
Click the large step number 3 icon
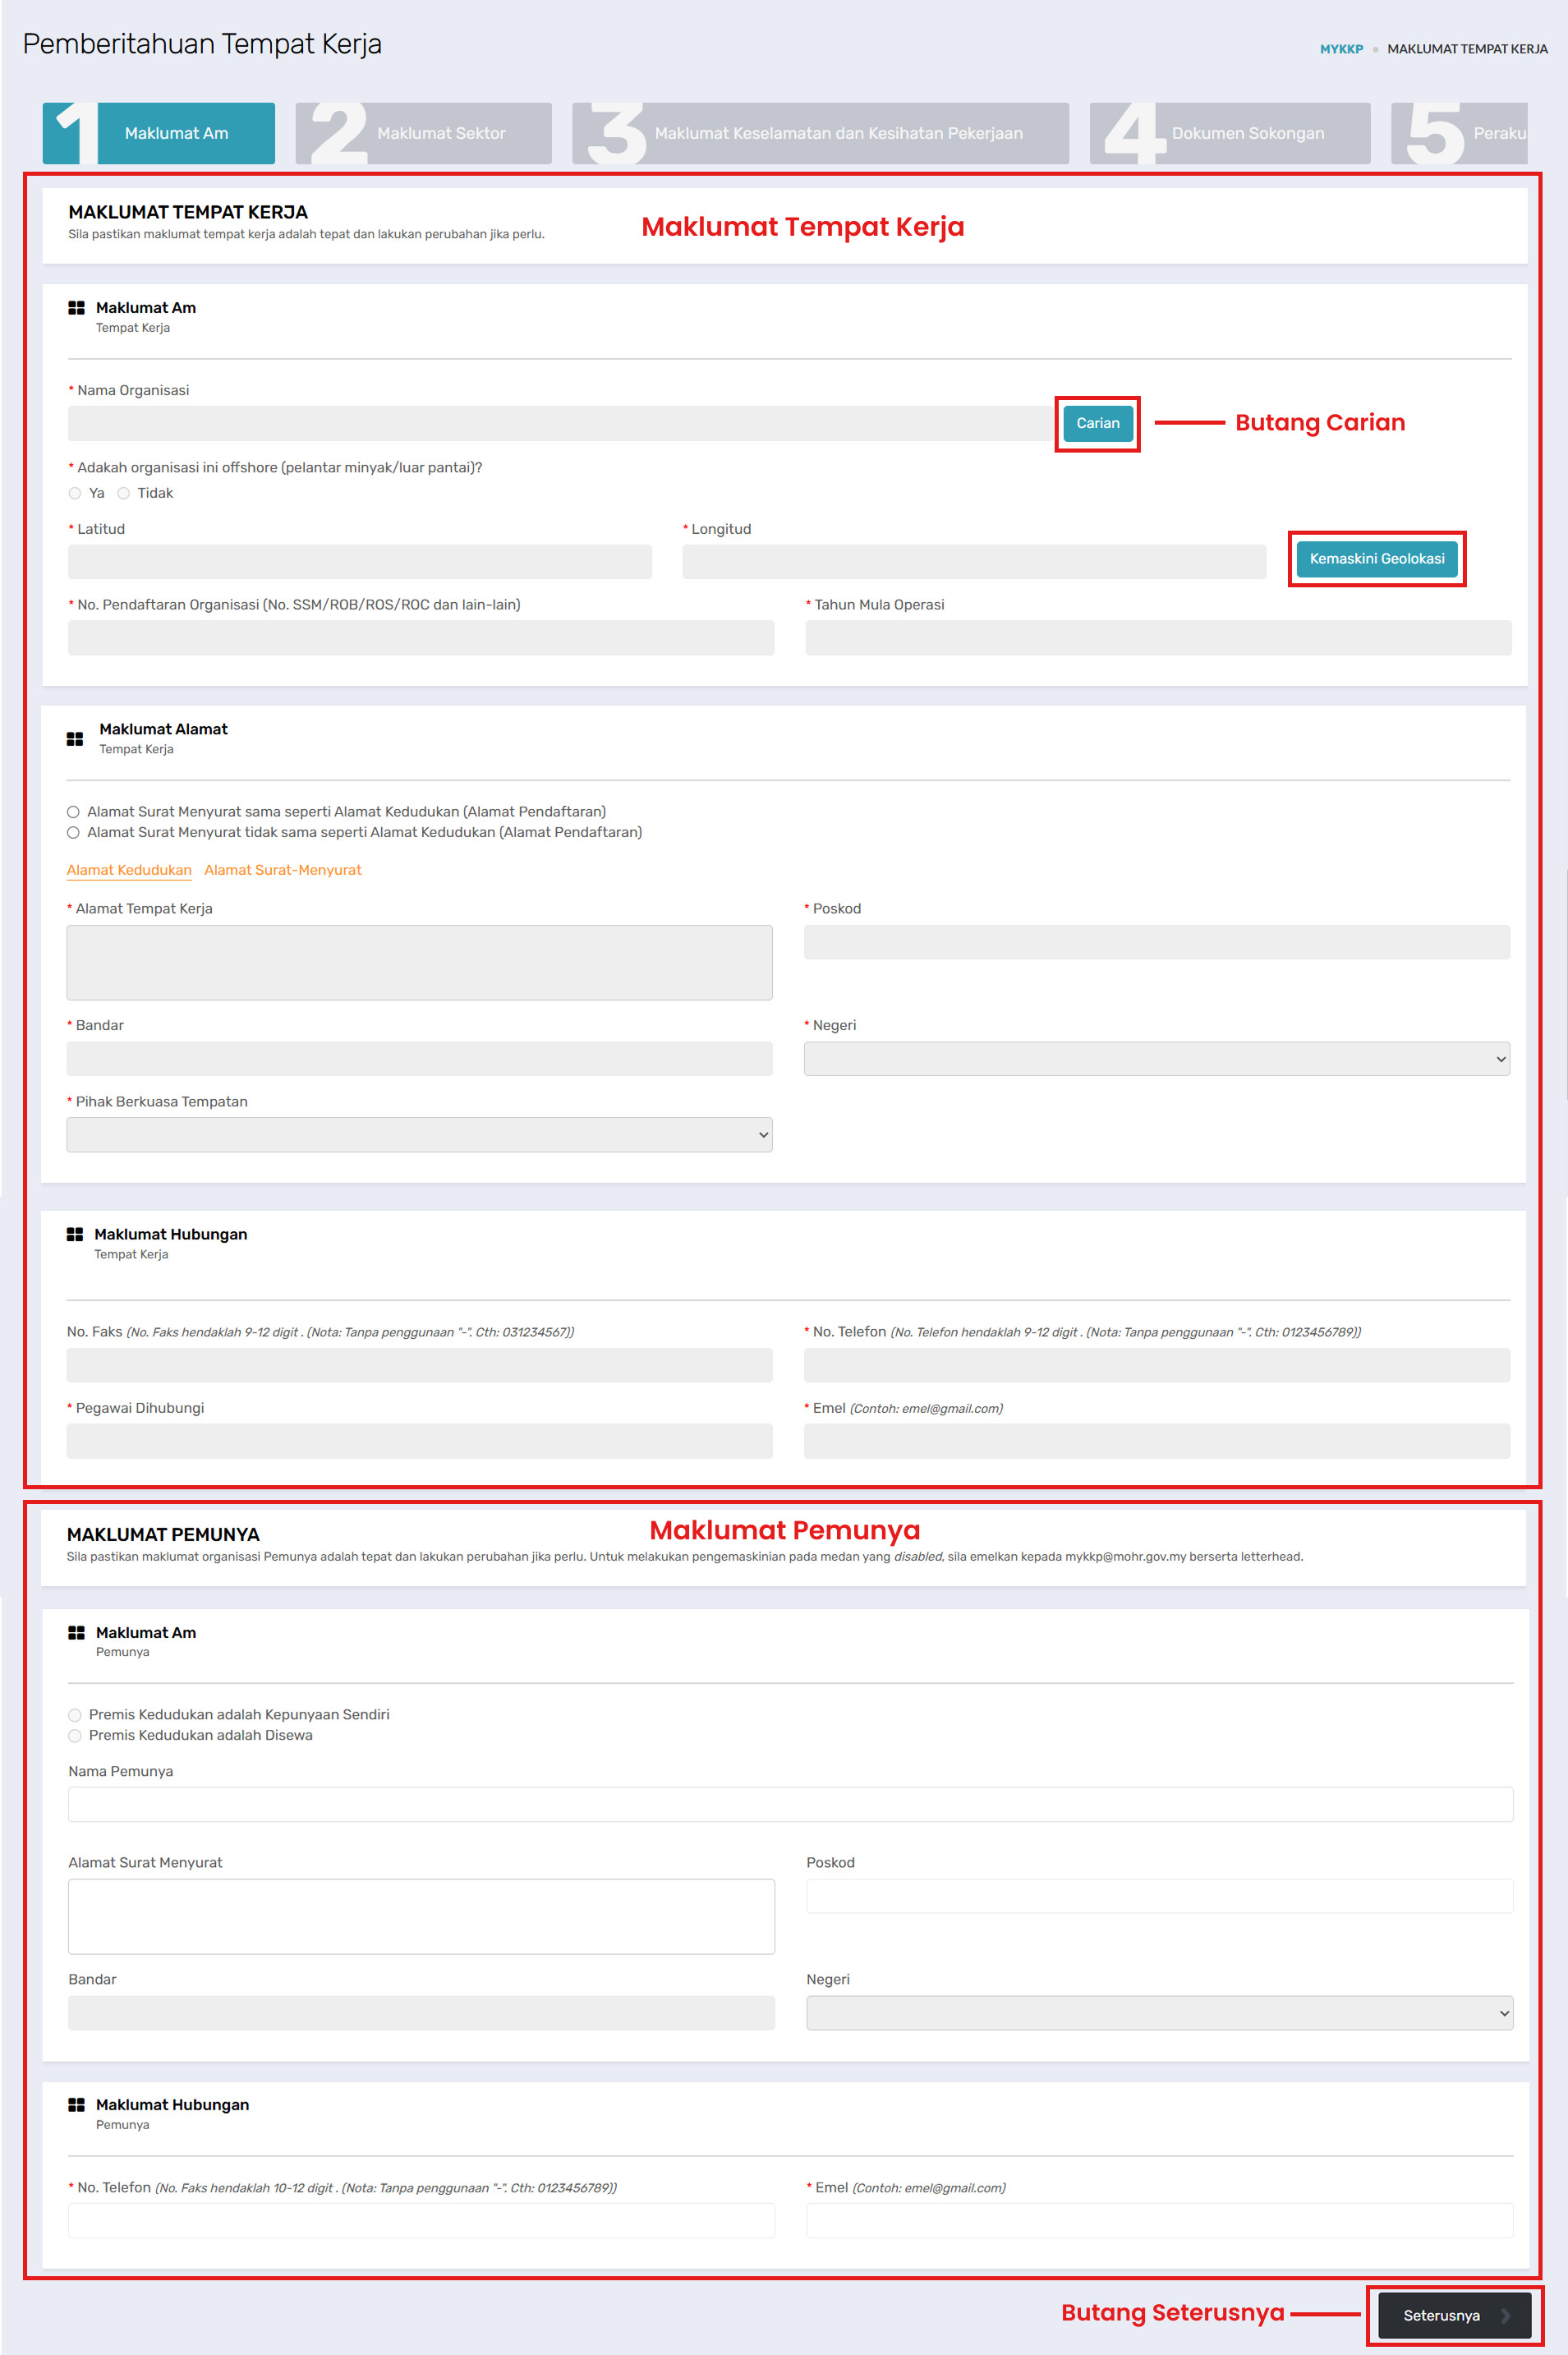coord(616,133)
